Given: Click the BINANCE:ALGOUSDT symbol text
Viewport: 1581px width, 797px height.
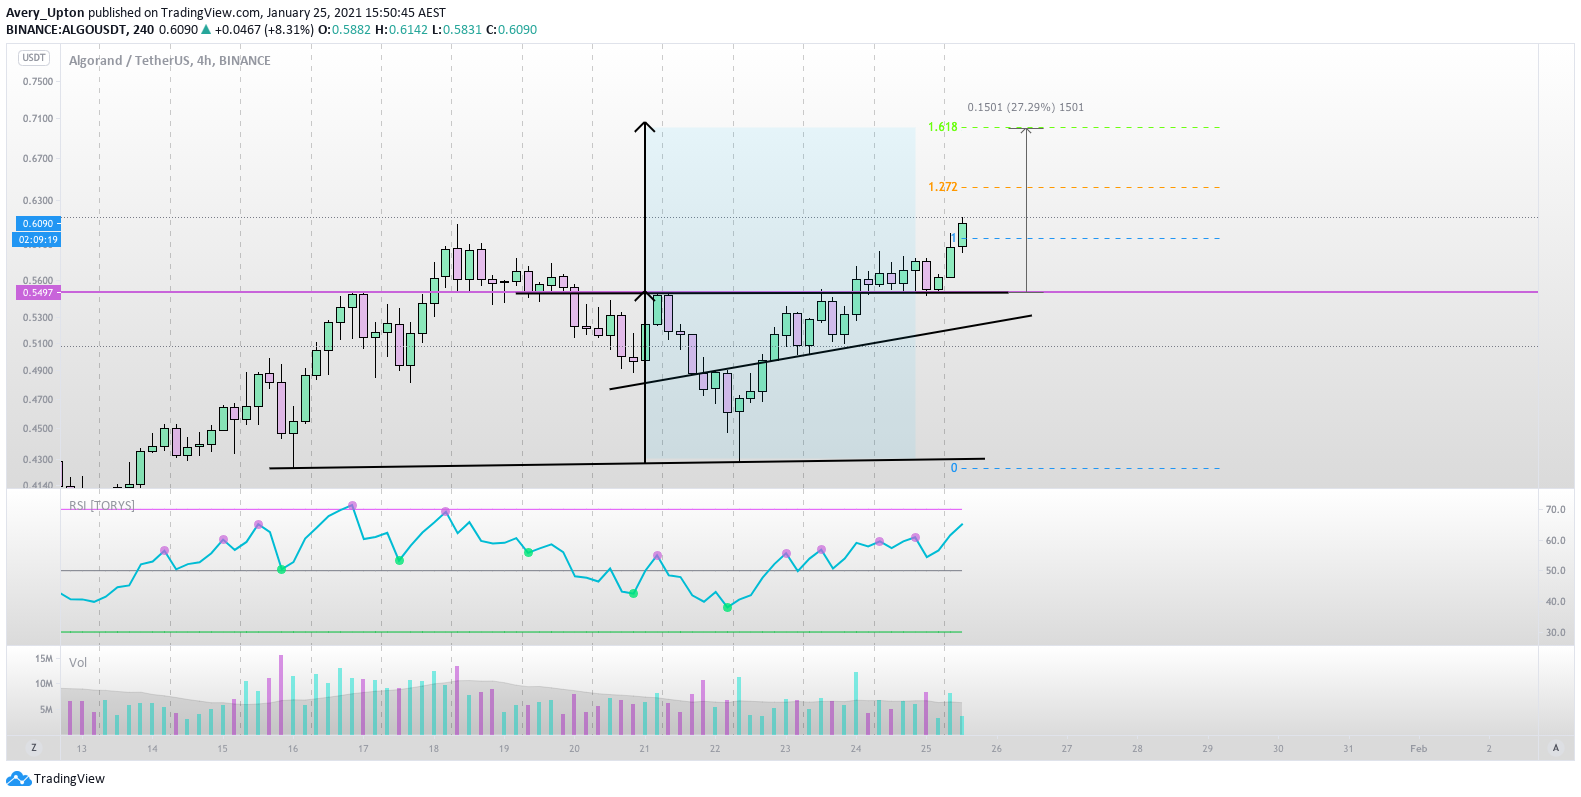Looking at the screenshot, I should [66, 30].
